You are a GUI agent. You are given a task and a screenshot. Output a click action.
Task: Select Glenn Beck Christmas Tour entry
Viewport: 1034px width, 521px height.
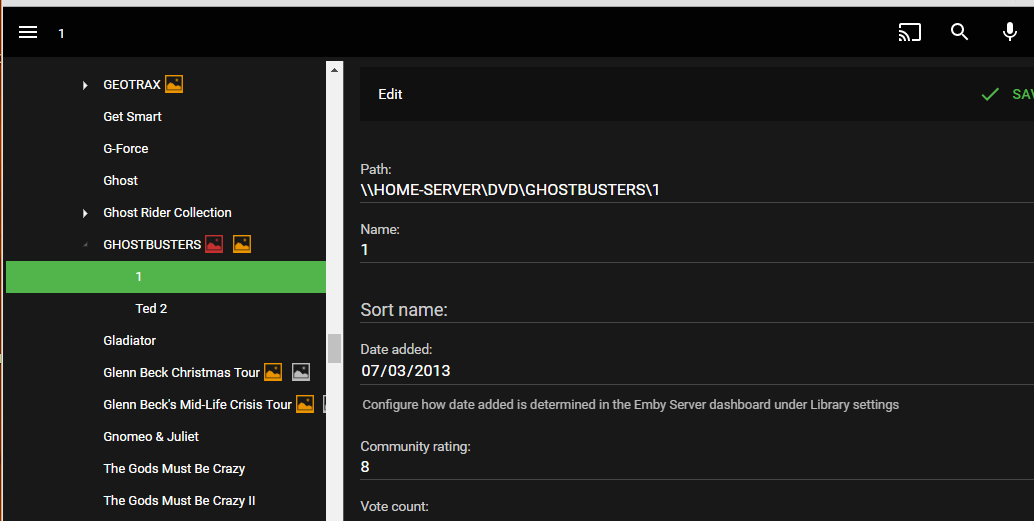click(x=181, y=372)
